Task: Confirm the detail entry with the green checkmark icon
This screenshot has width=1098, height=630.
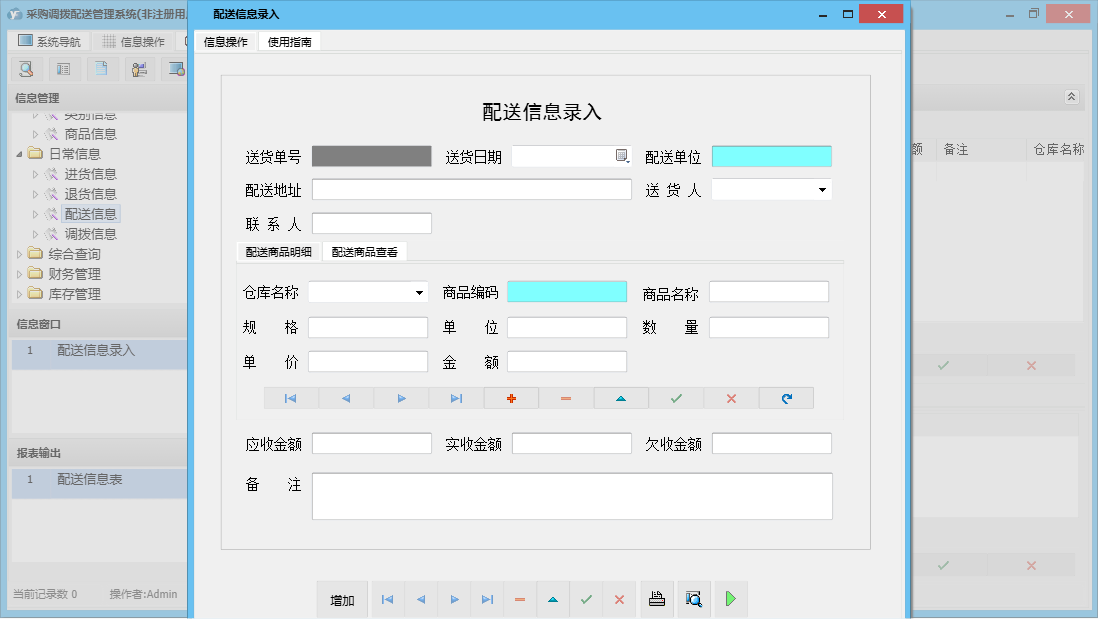Action: click(676, 398)
